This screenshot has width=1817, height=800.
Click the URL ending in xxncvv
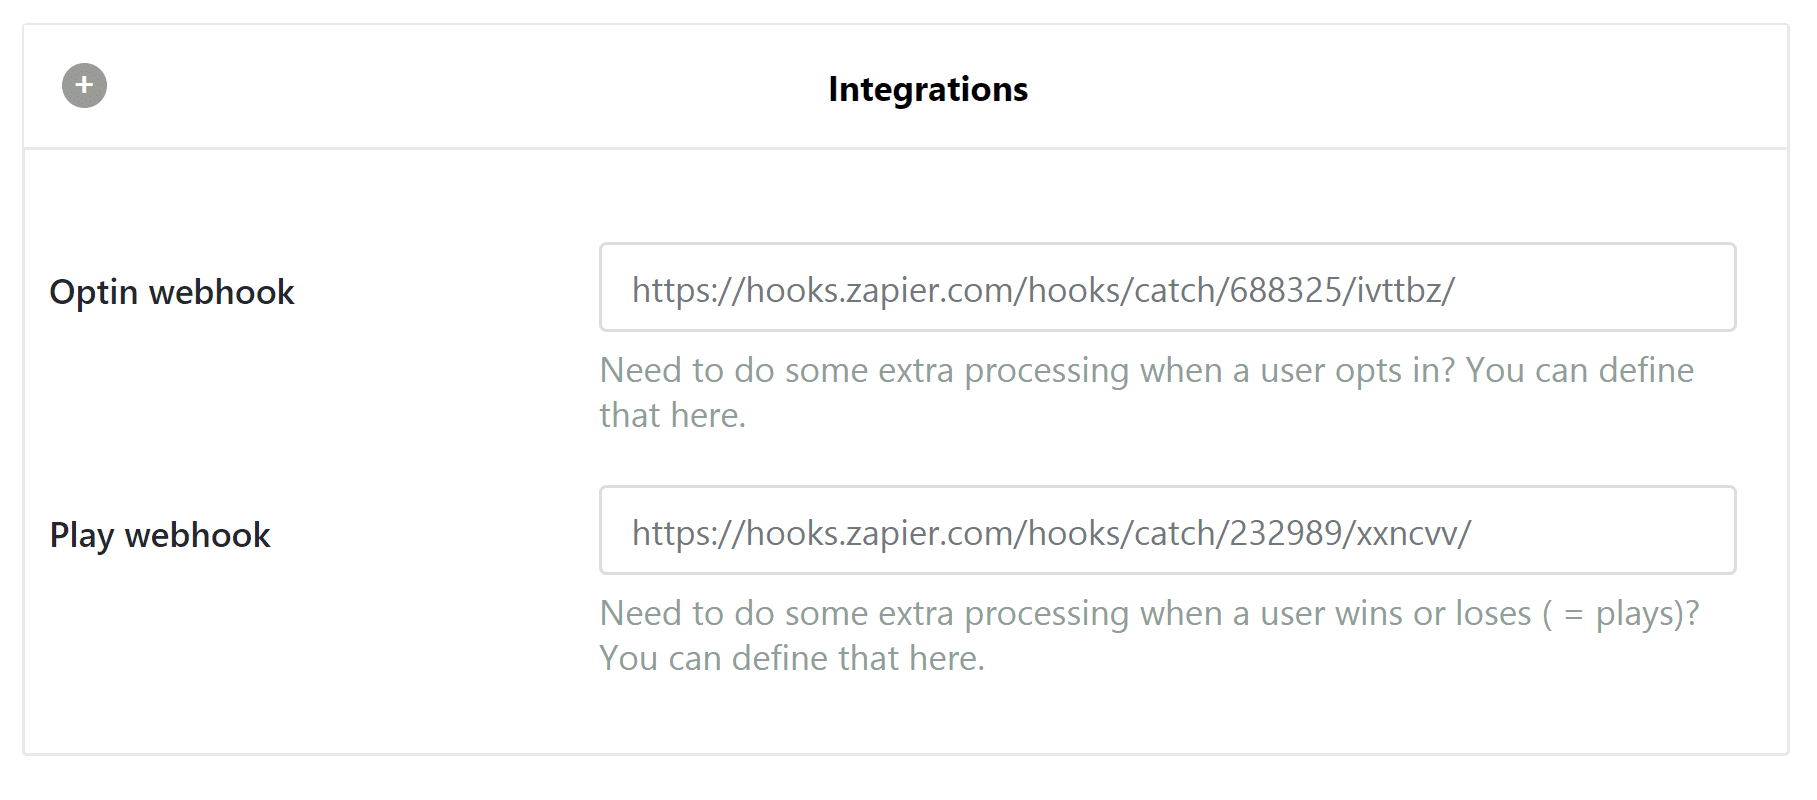[x=1051, y=533]
